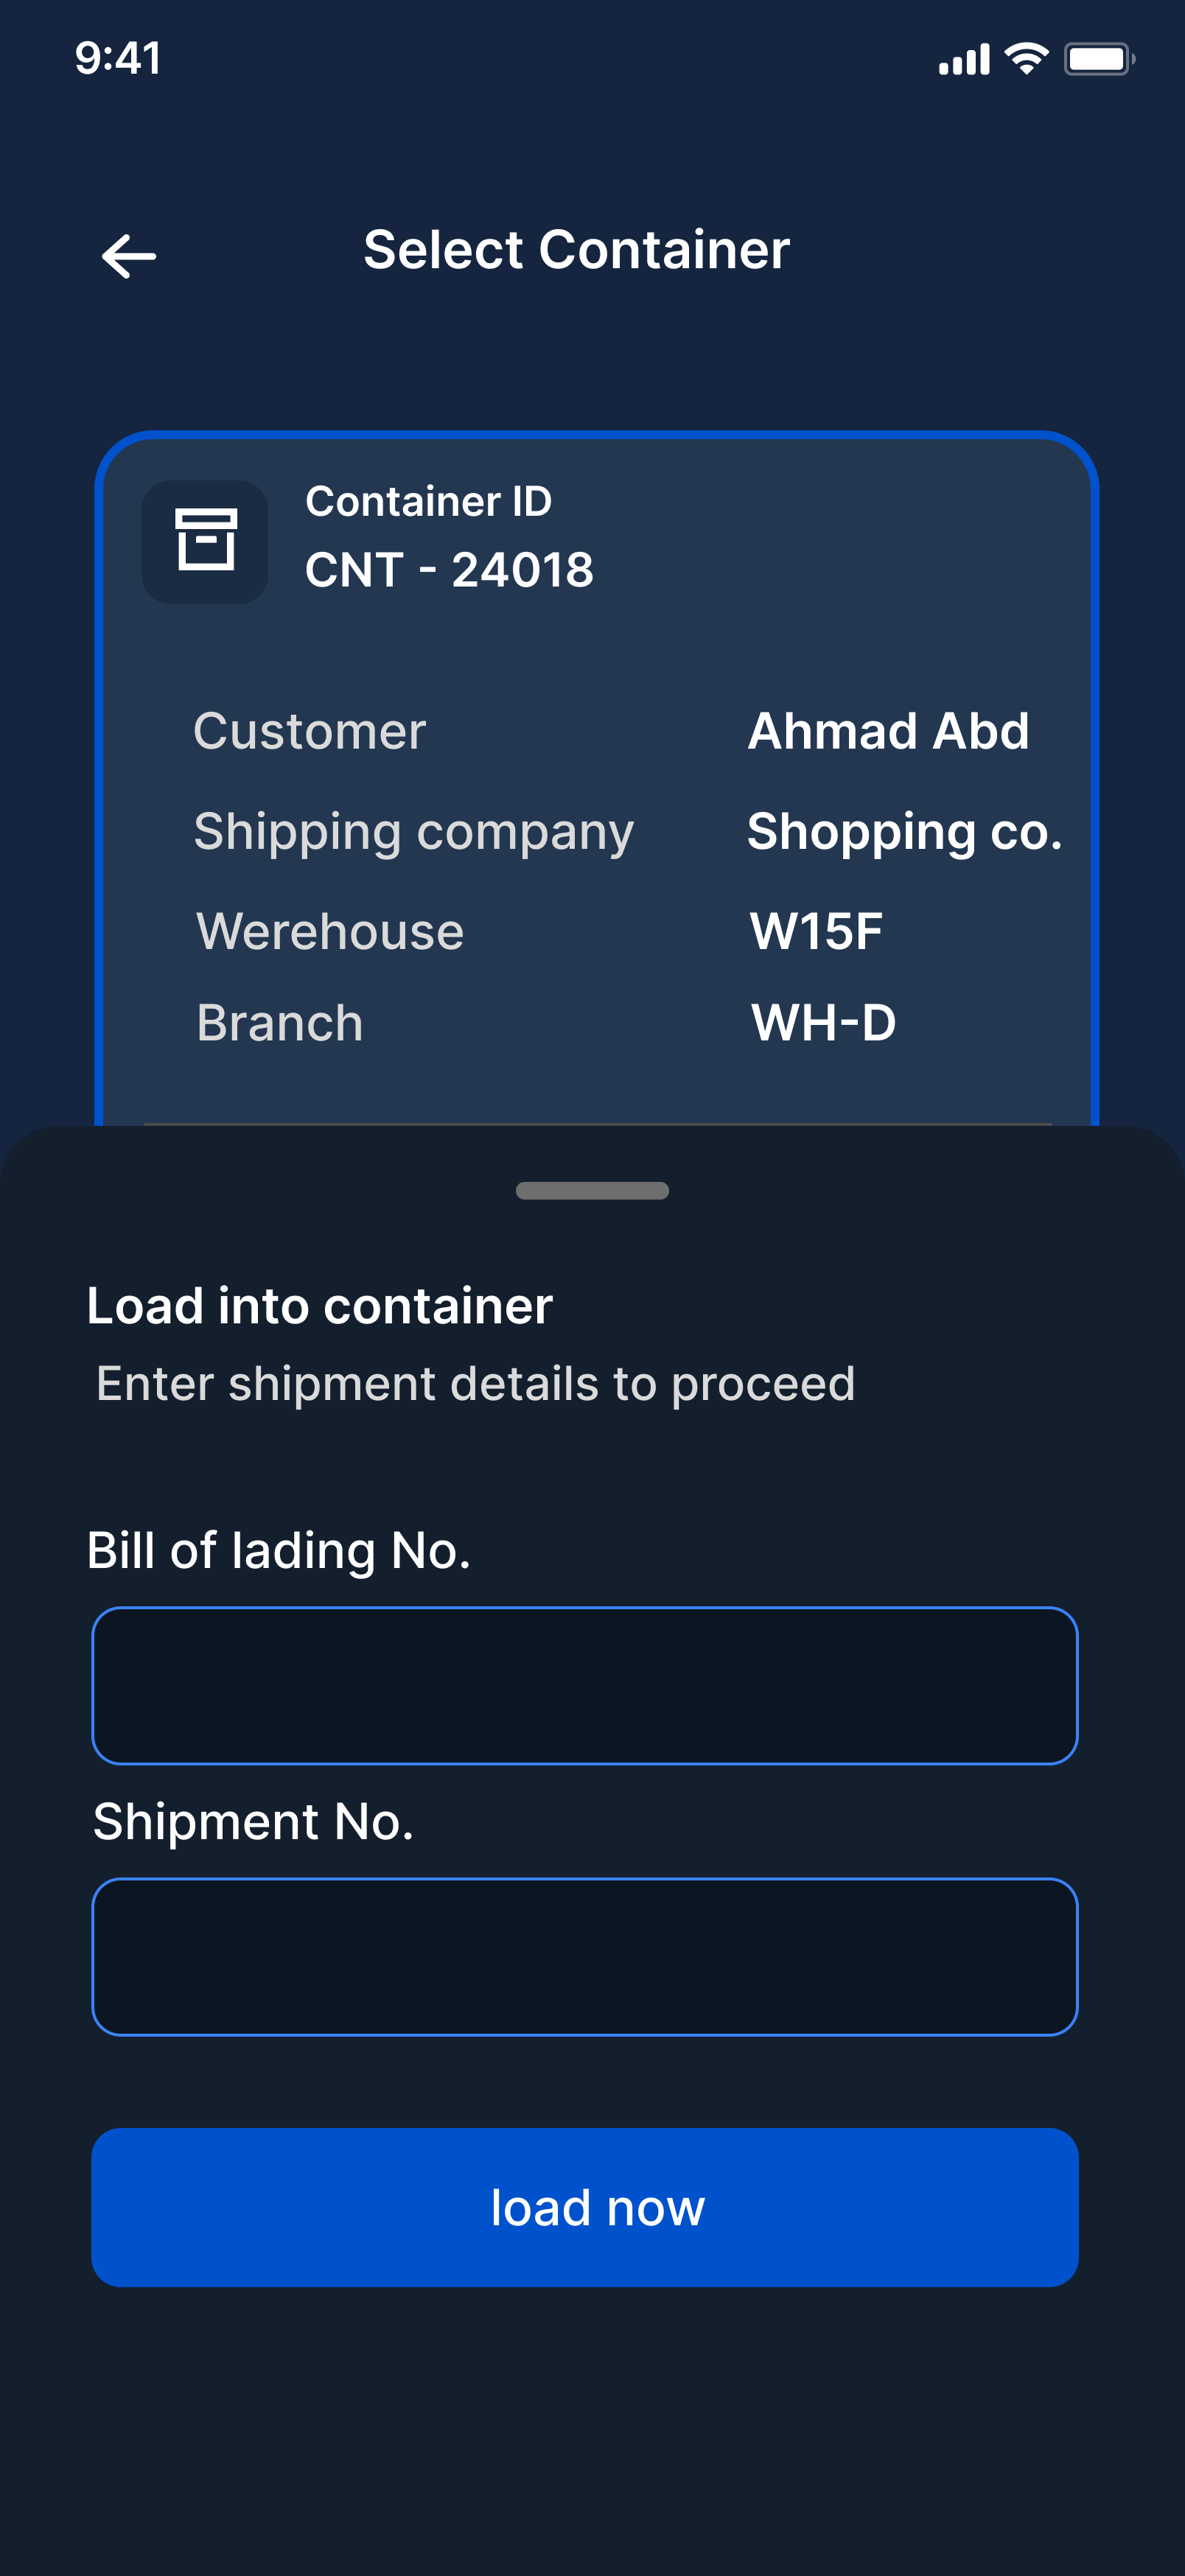Click the W15F warehouse value

pos(816,931)
